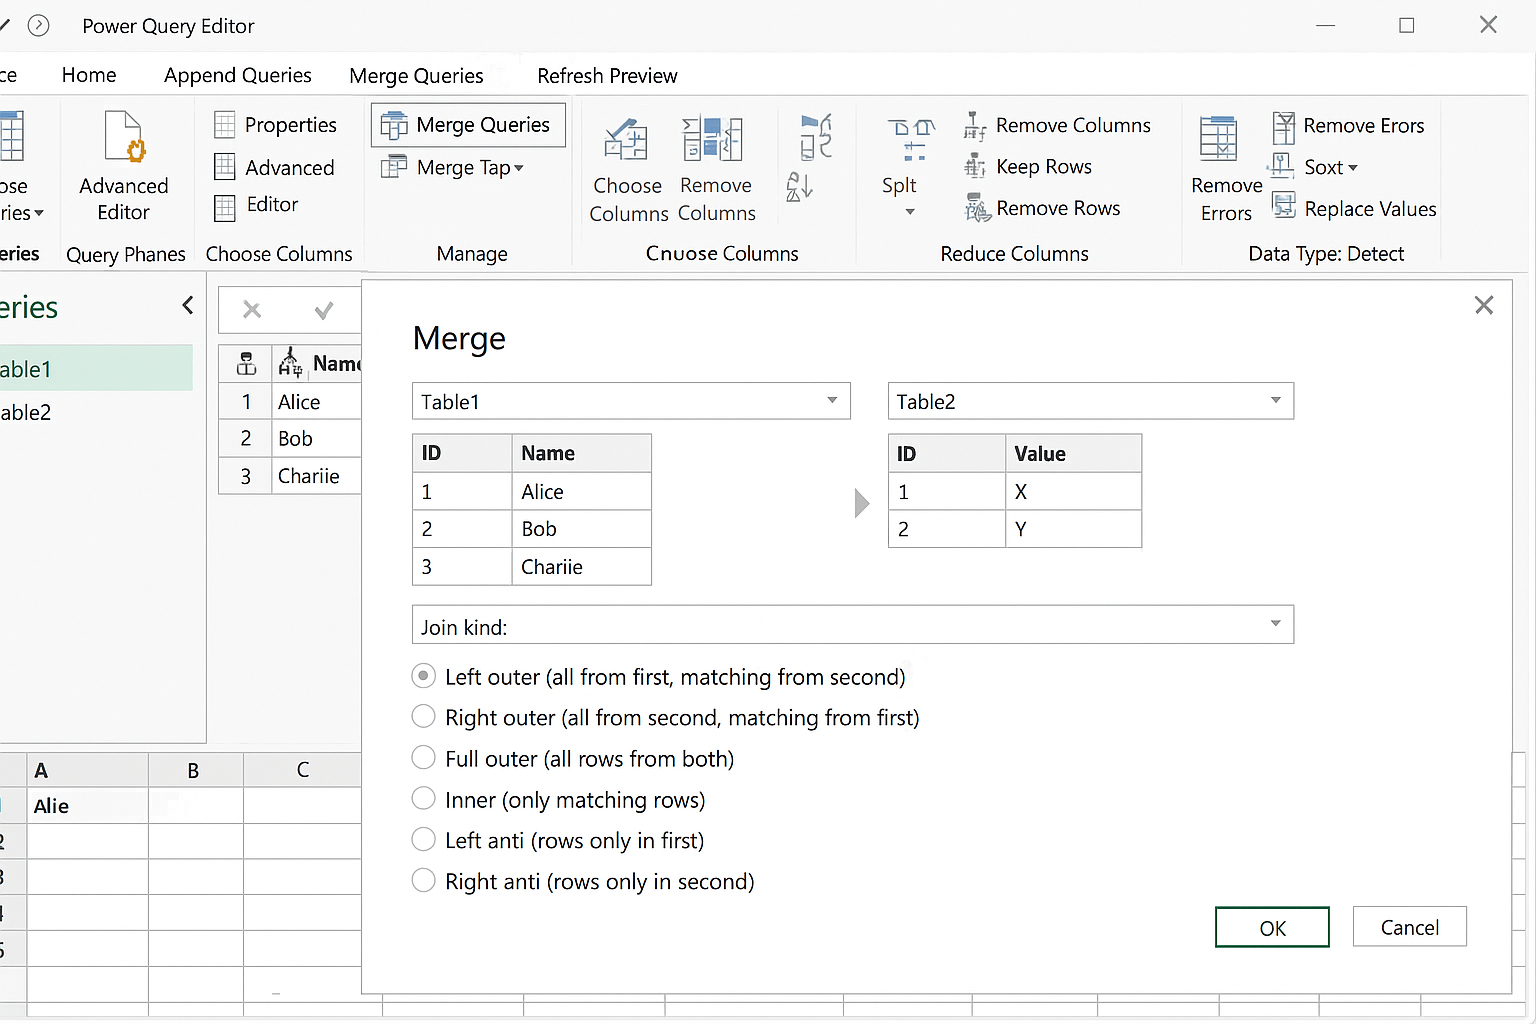Select Inner join option
This screenshot has height=1024, width=1536.
[424, 798]
